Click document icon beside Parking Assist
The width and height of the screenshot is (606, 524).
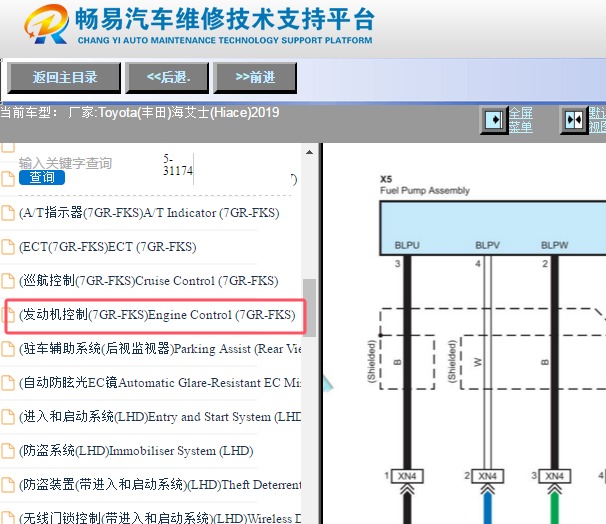7,349
